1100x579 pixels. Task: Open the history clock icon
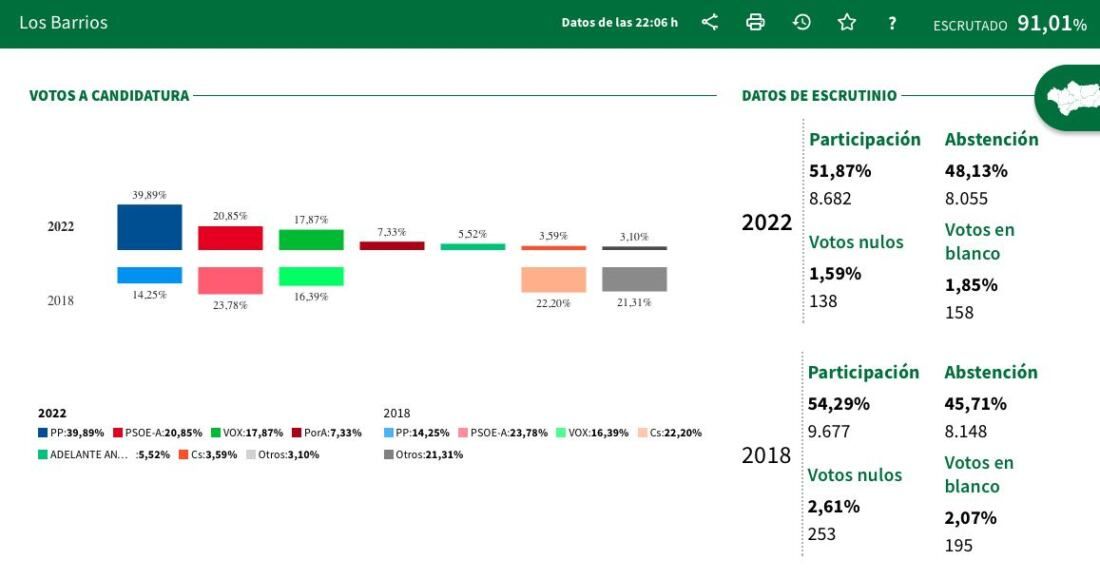[801, 22]
